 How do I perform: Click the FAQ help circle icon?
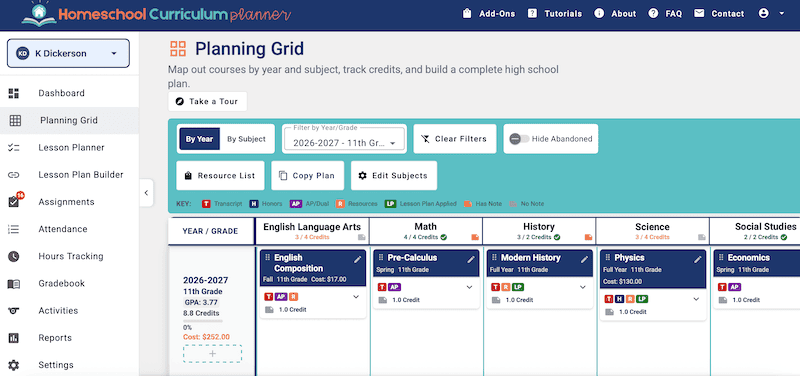(653, 14)
